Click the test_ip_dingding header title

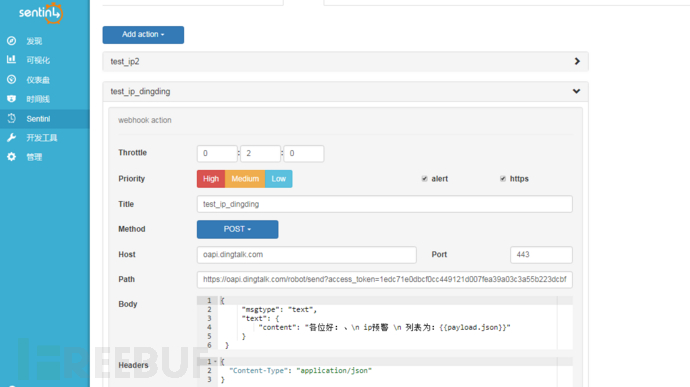140,91
